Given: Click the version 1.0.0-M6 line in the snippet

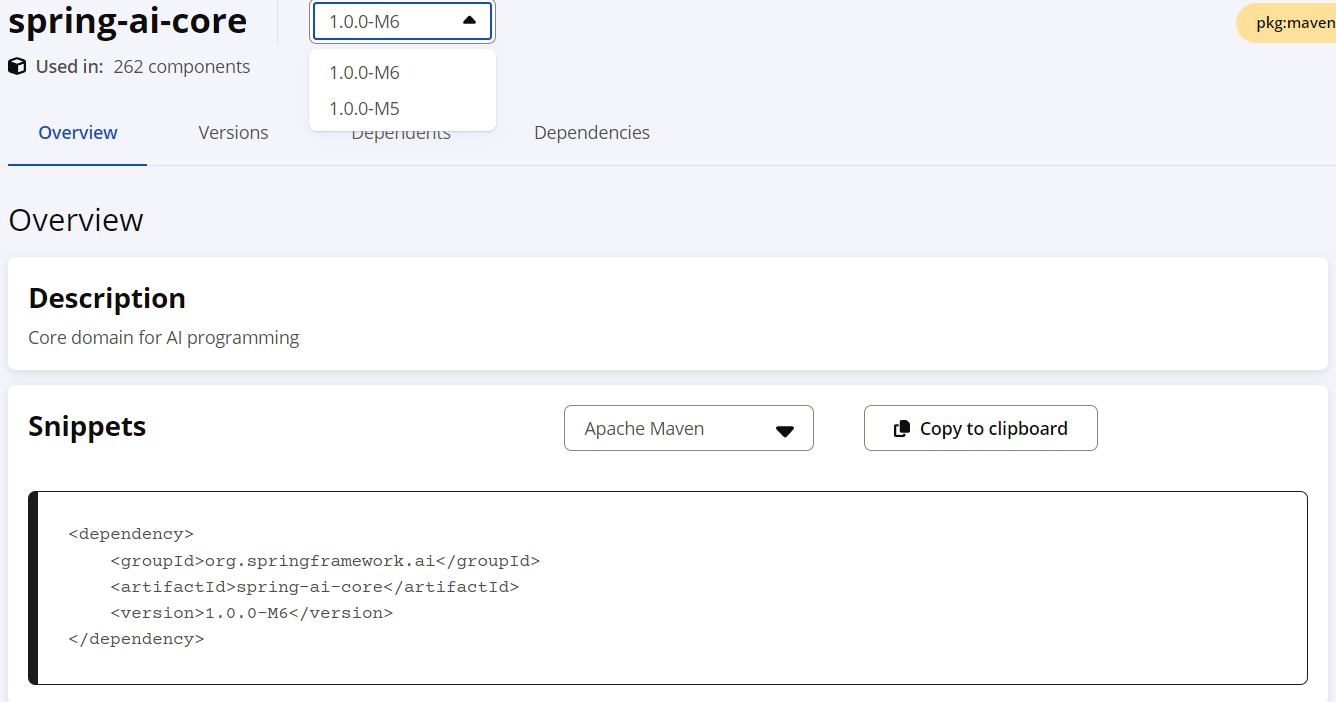Looking at the screenshot, I should point(252,612).
